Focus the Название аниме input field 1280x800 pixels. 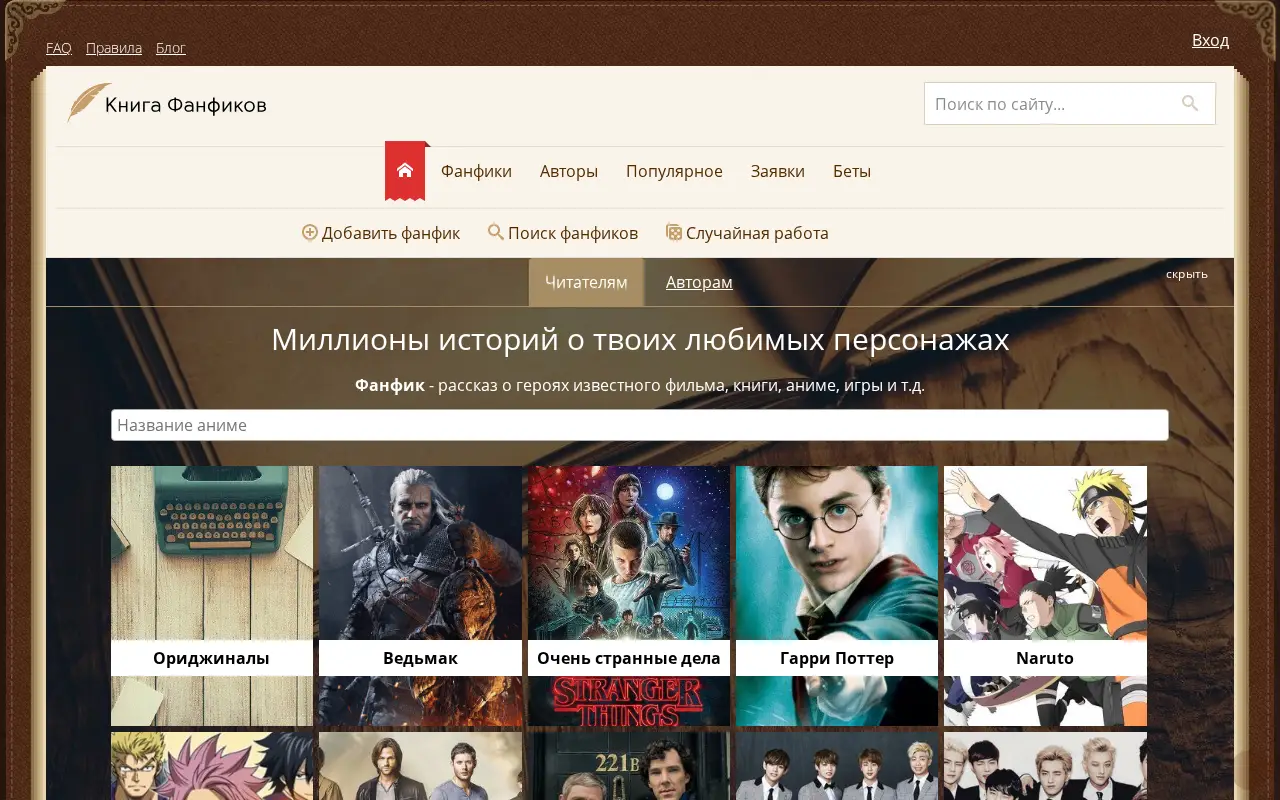tap(640, 425)
